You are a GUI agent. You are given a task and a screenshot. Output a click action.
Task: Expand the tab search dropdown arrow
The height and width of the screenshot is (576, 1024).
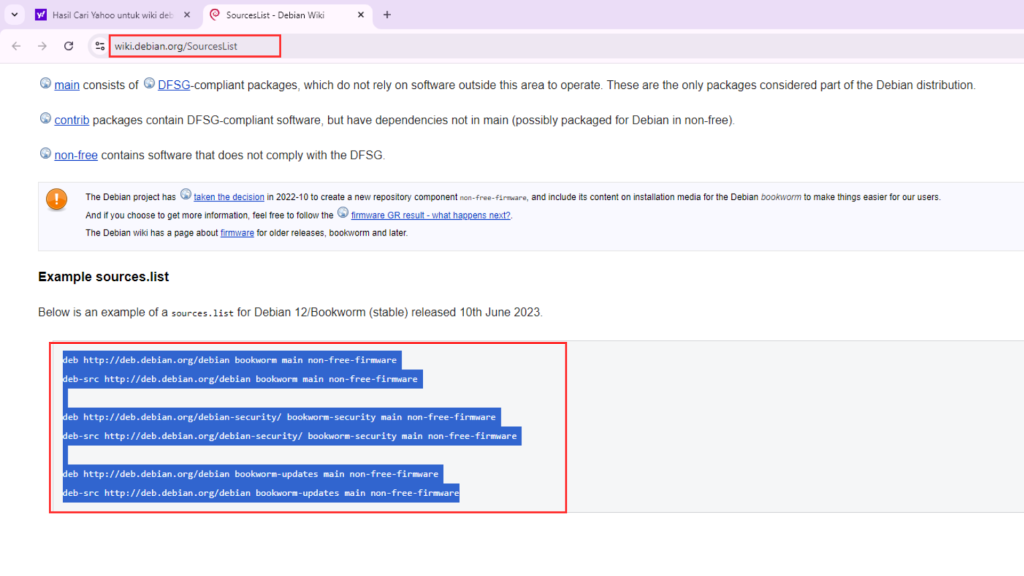pos(13,15)
